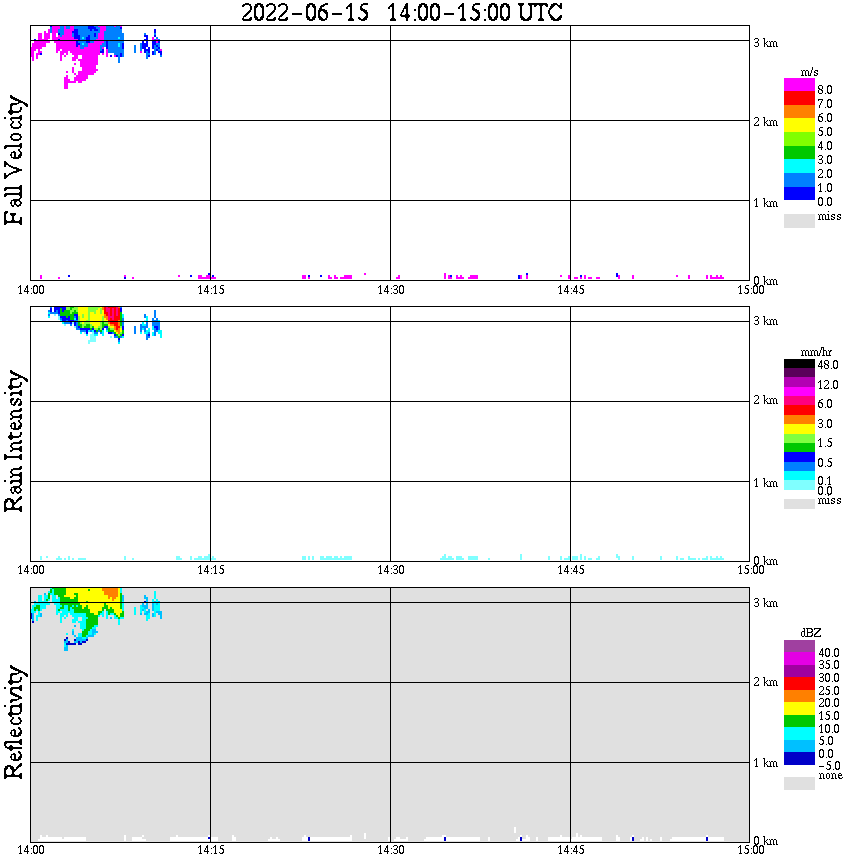Click the '5.0' value in the Fall Velocity legend
The image size is (850, 868).
tap(825, 132)
